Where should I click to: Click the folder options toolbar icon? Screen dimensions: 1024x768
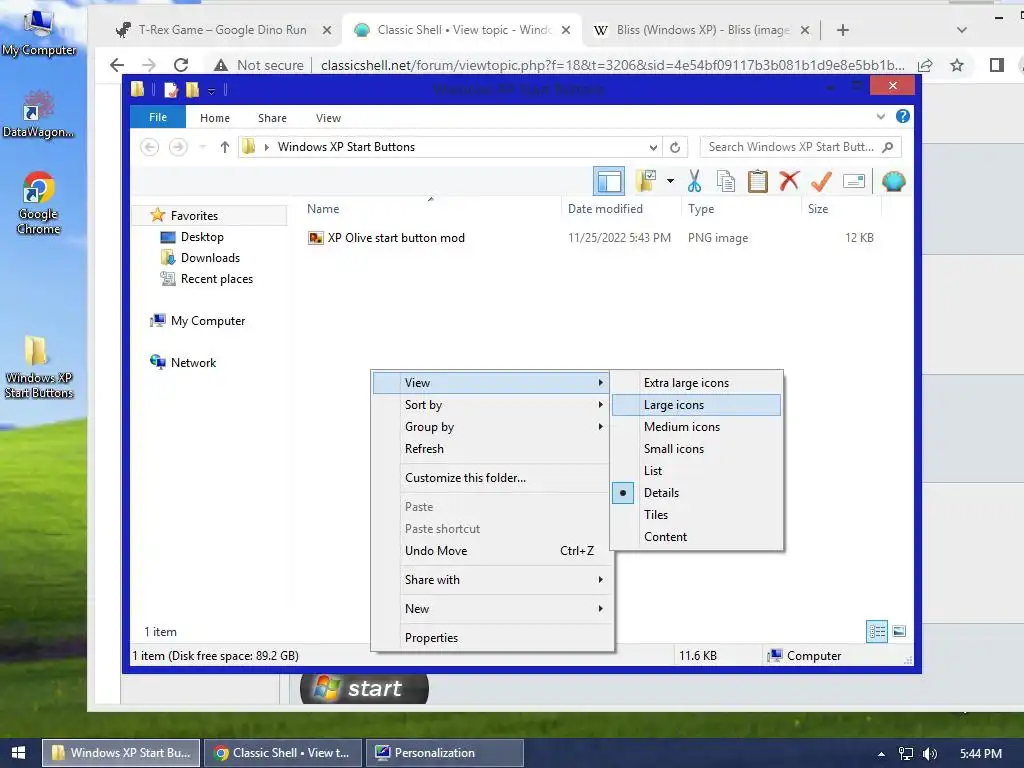(x=646, y=181)
